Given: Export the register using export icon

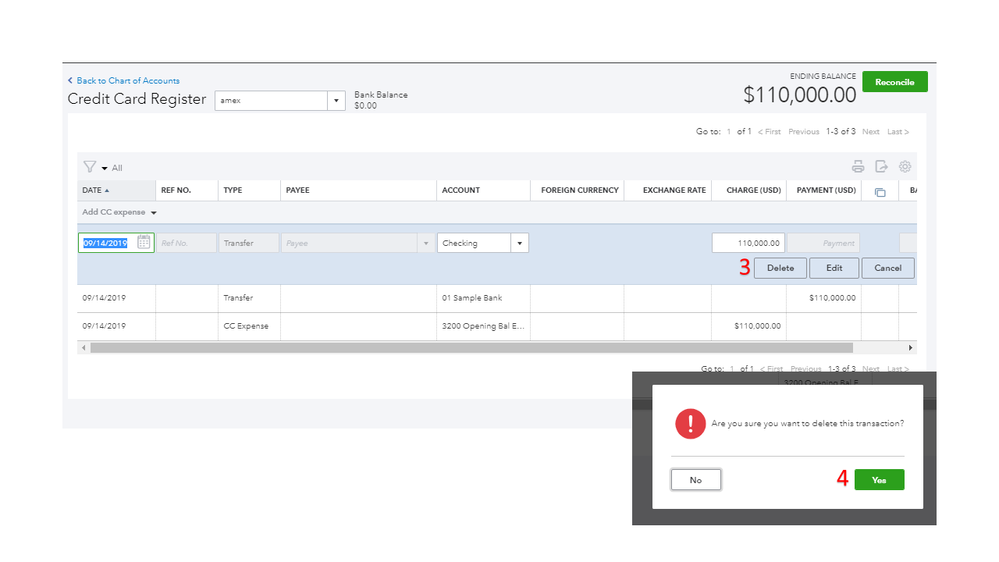Looking at the screenshot, I should 881,166.
